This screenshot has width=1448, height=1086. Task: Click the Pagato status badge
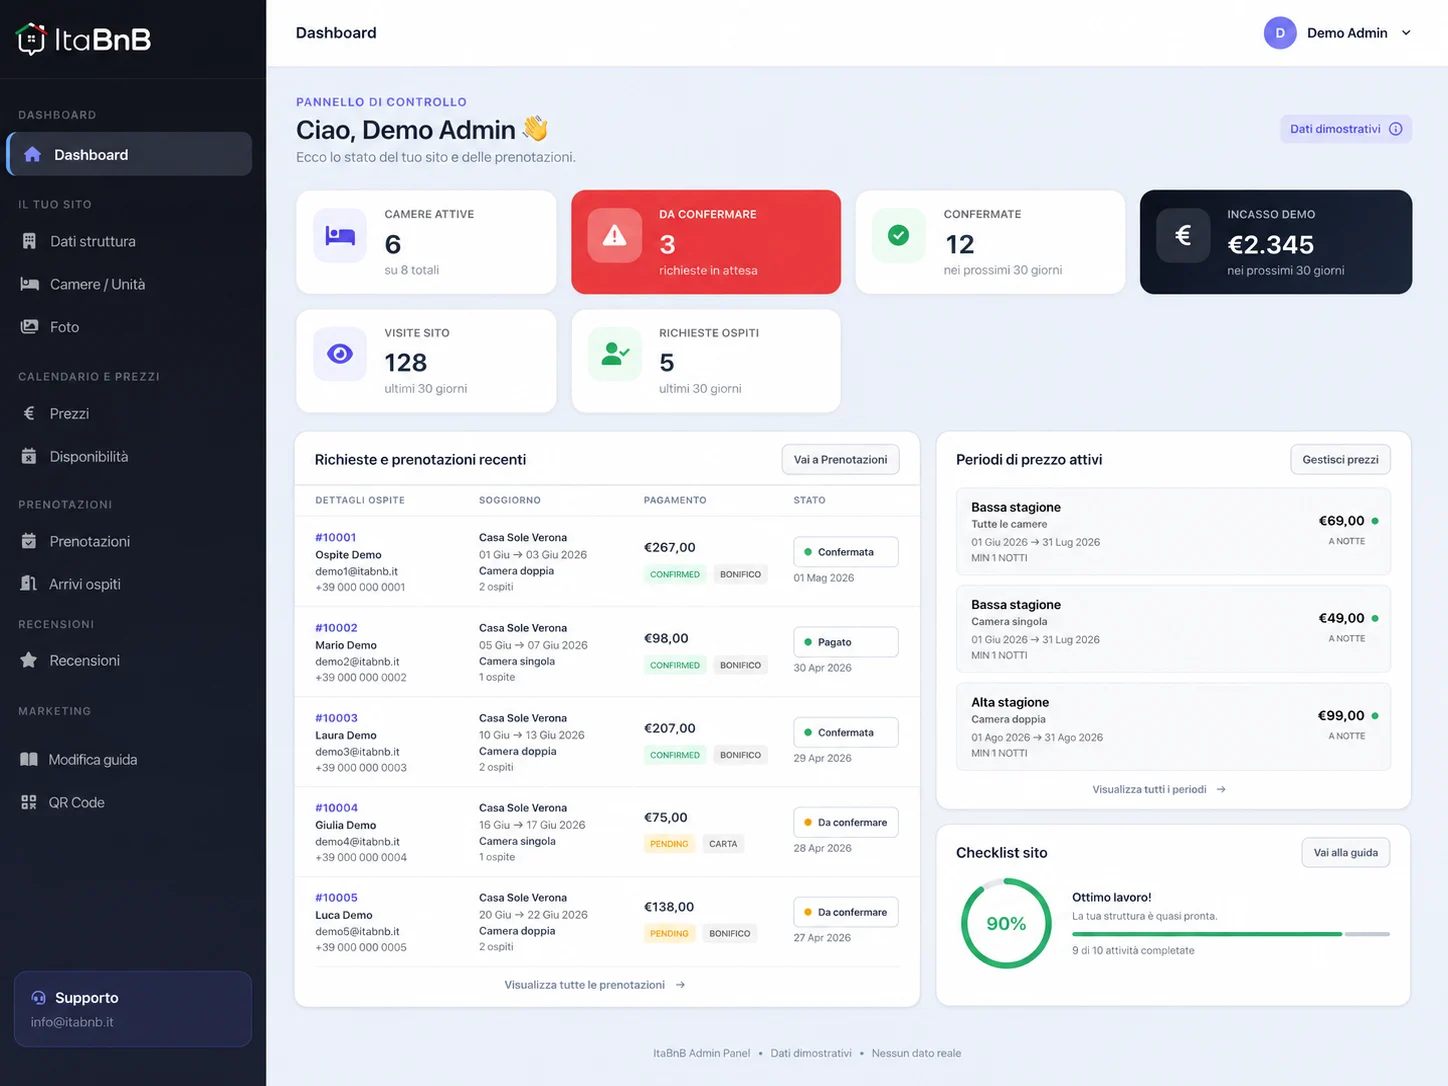(x=846, y=642)
